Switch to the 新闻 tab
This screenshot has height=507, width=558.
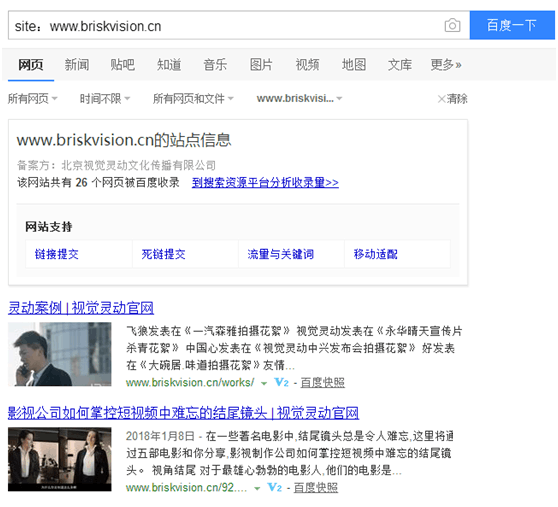tap(77, 65)
